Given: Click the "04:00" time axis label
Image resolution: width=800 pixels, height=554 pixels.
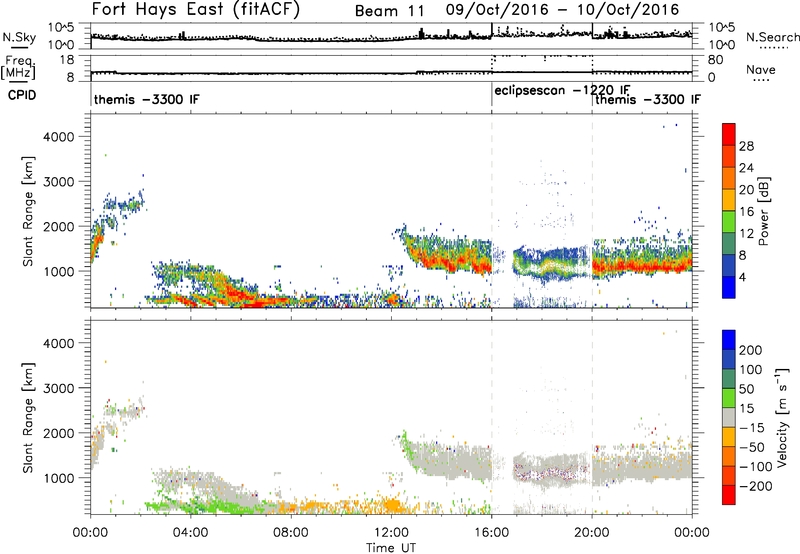Looking at the screenshot, I should coord(190,533).
